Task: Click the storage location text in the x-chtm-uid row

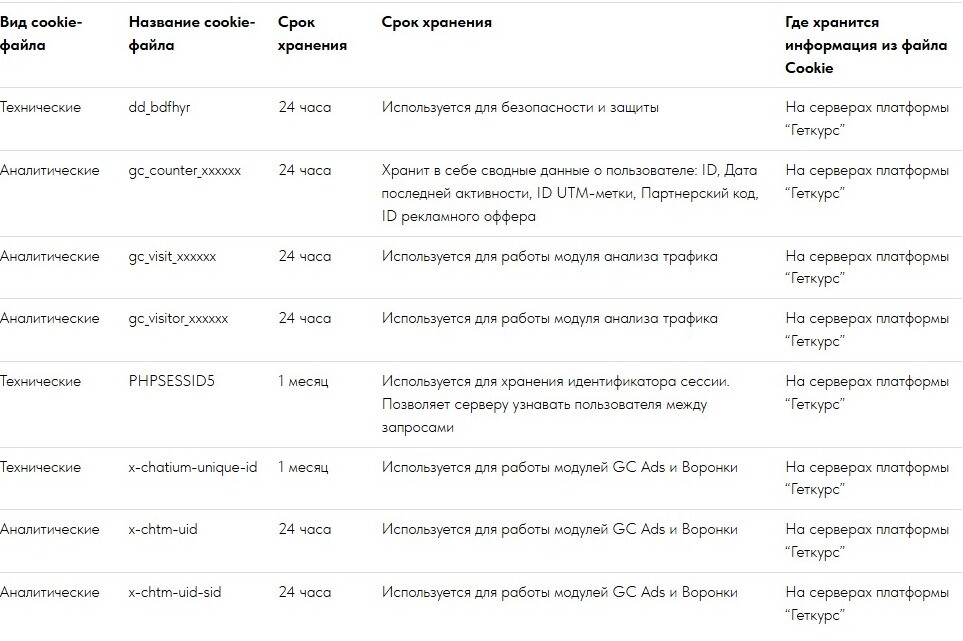Action: tap(866, 540)
